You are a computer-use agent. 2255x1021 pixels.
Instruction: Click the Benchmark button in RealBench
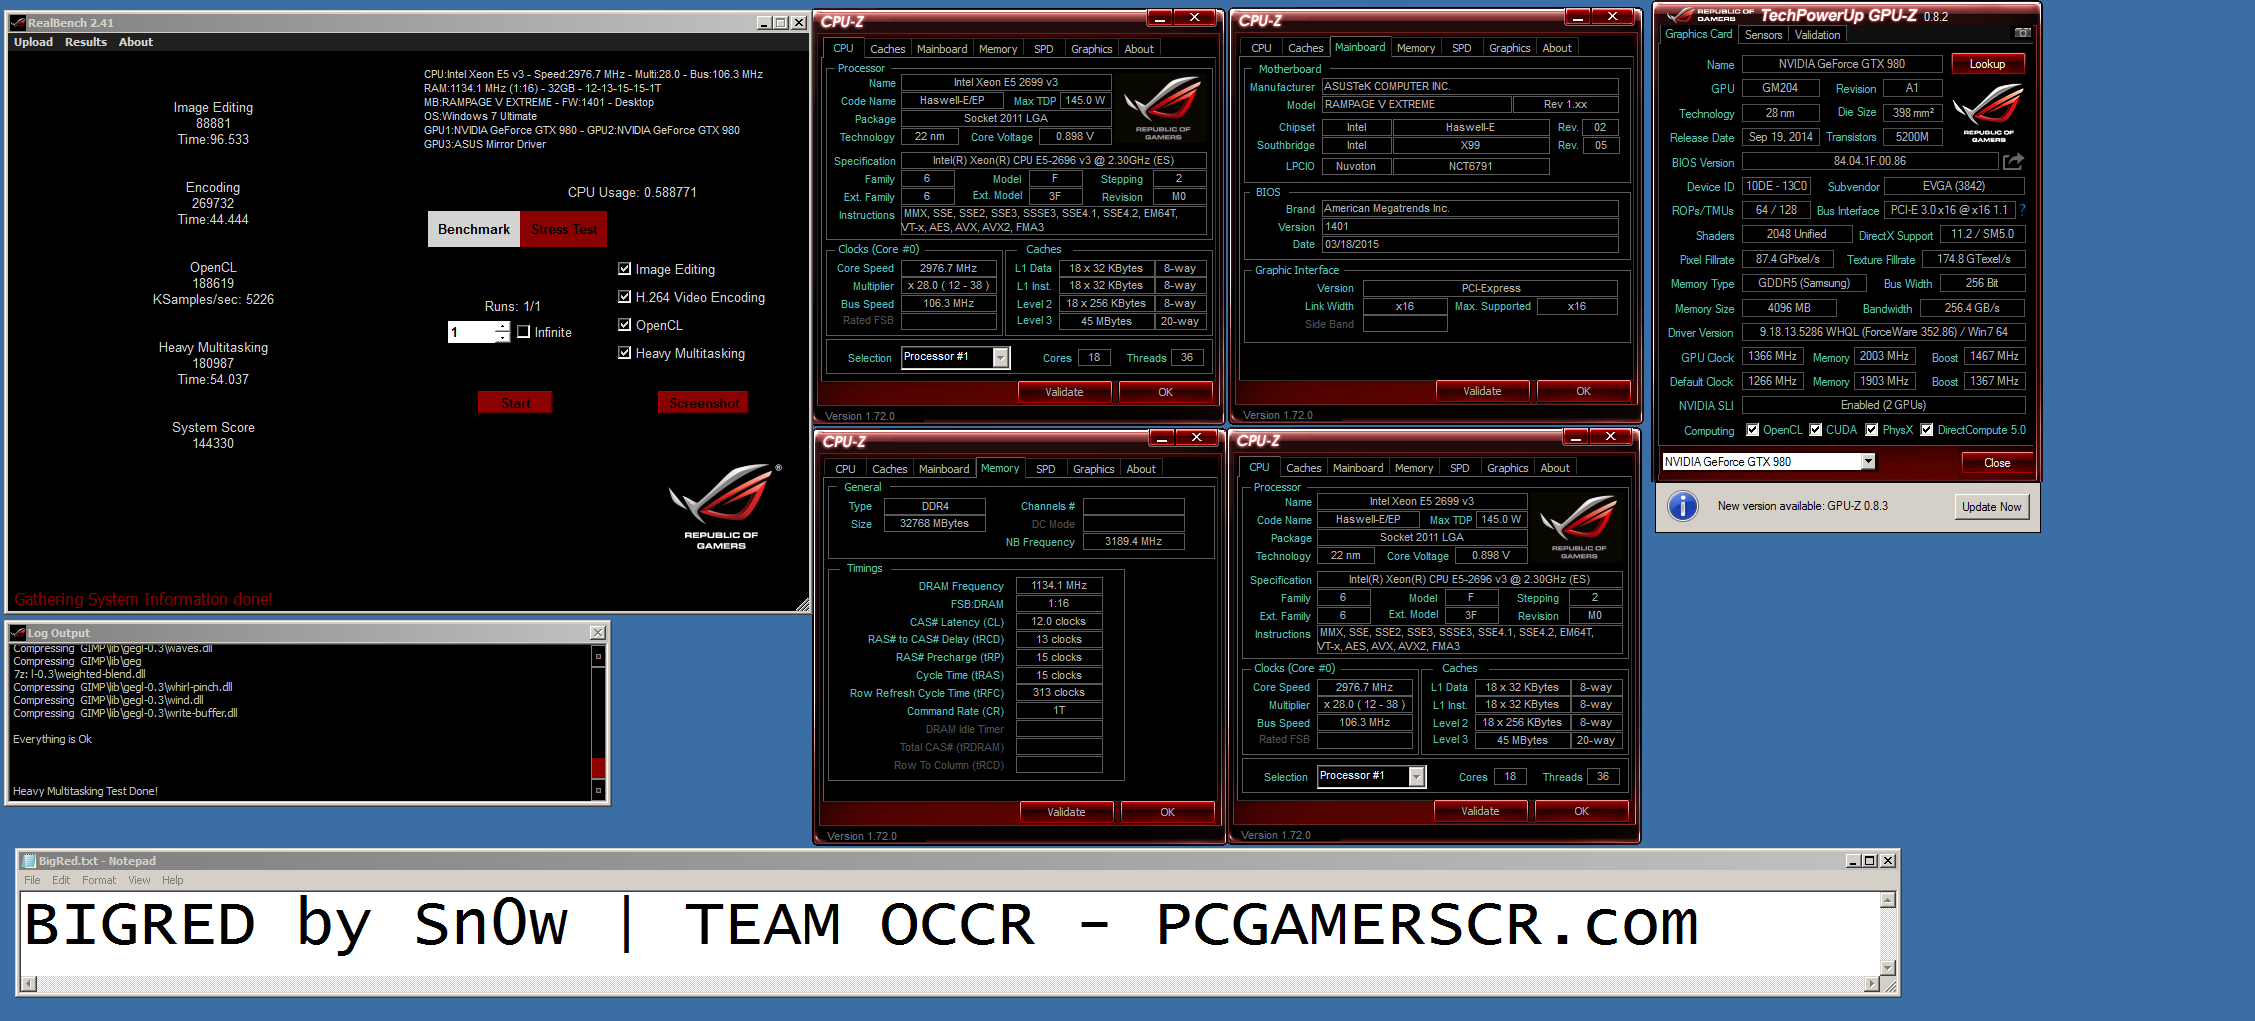tap(474, 229)
